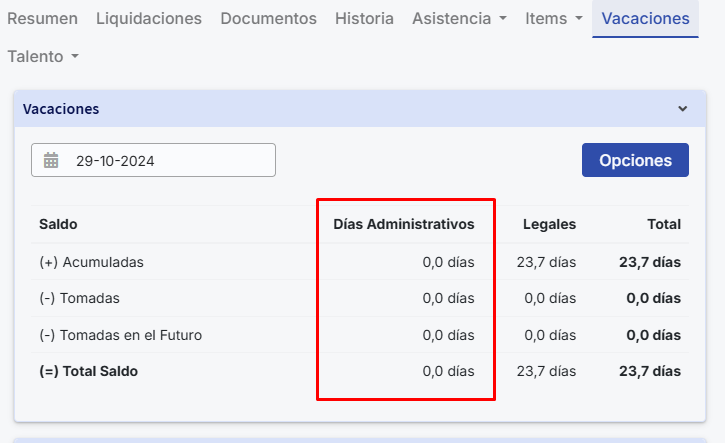The width and height of the screenshot is (725, 443).
Task: Collapse the Vacaciones panel chevron
Action: (x=683, y=109)
